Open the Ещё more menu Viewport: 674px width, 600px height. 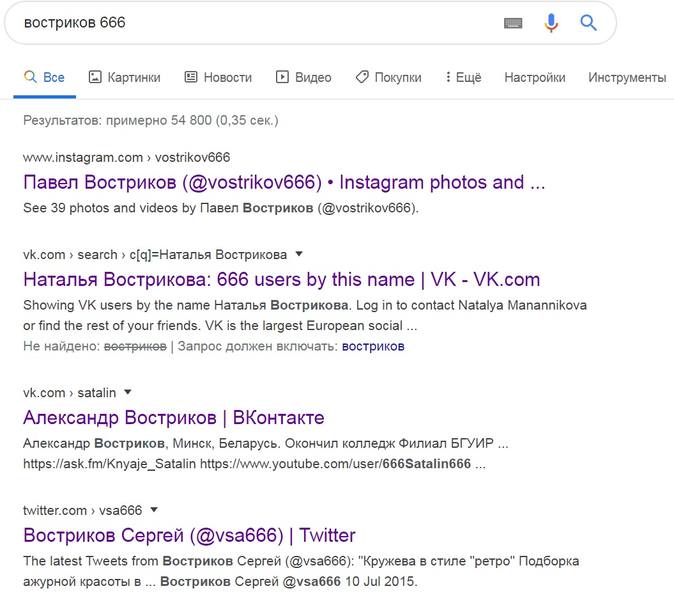click(x=463, y=77)
